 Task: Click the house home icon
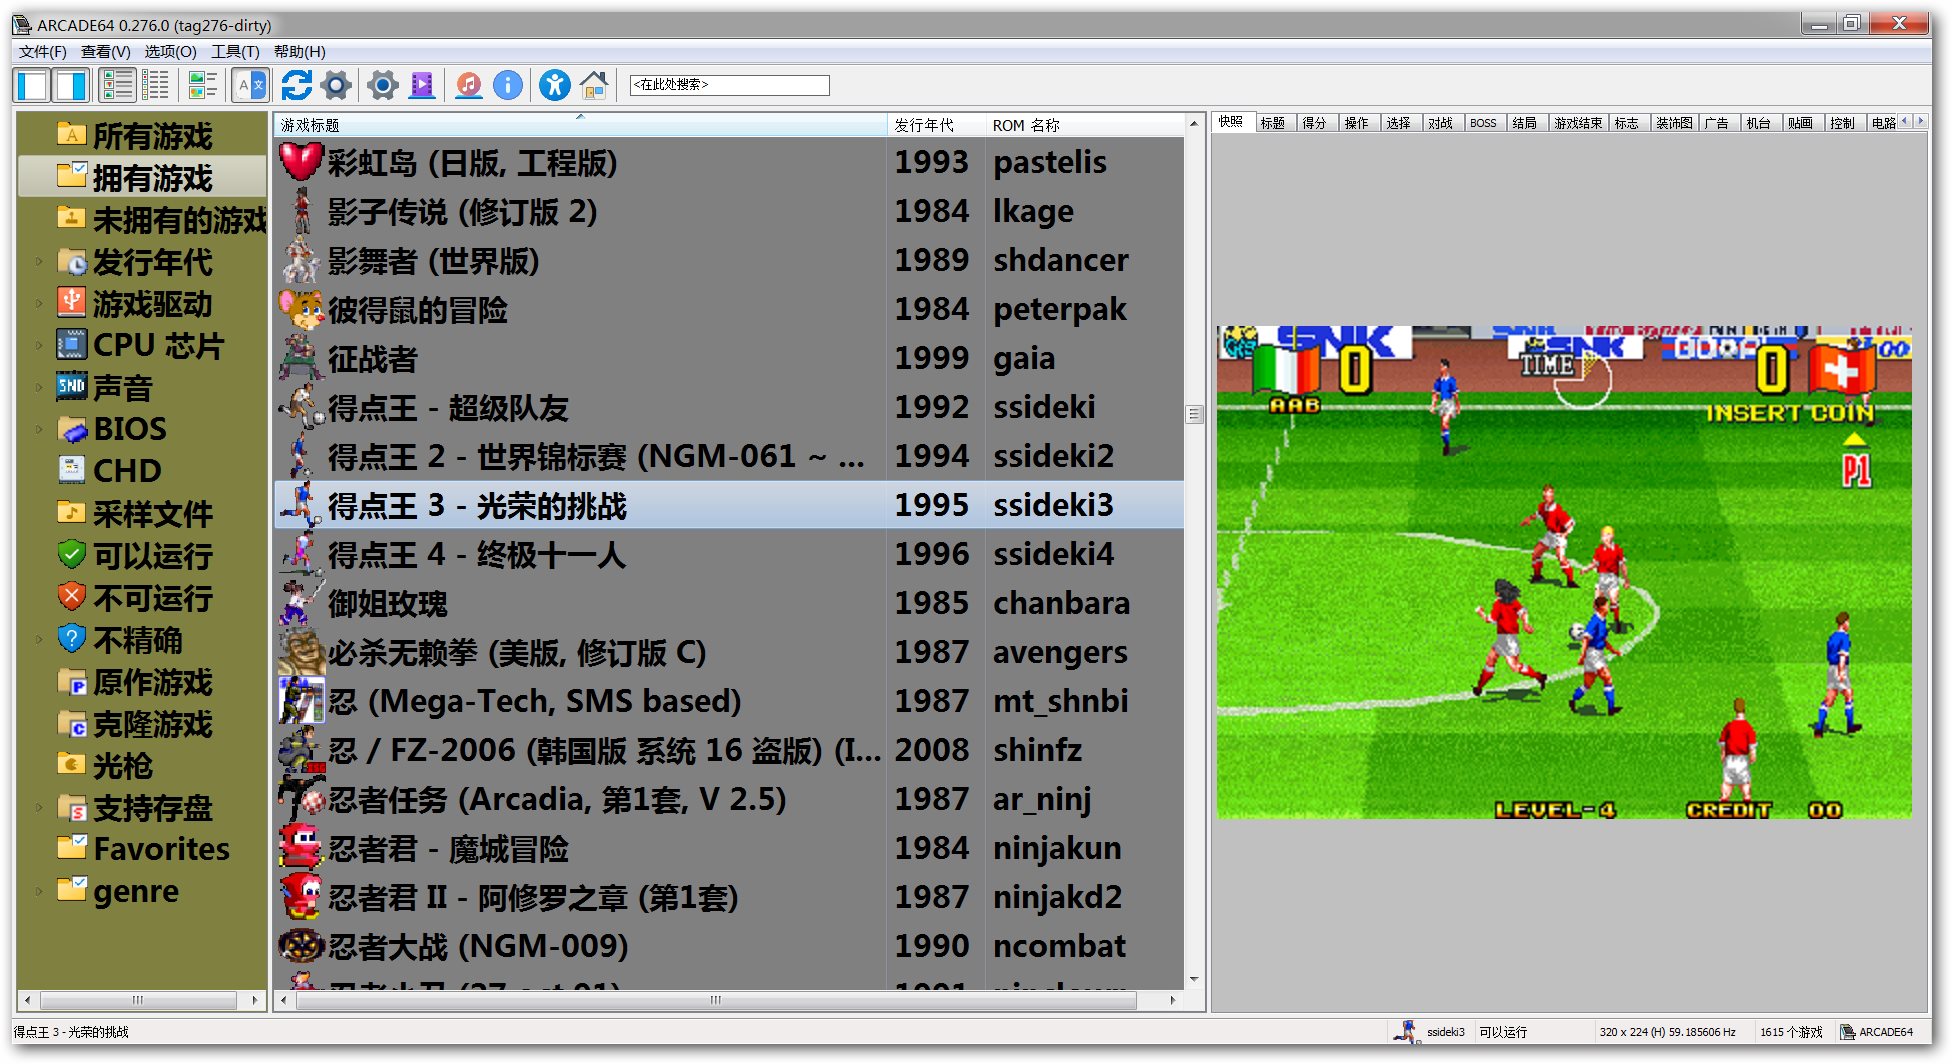click(594, 86)
